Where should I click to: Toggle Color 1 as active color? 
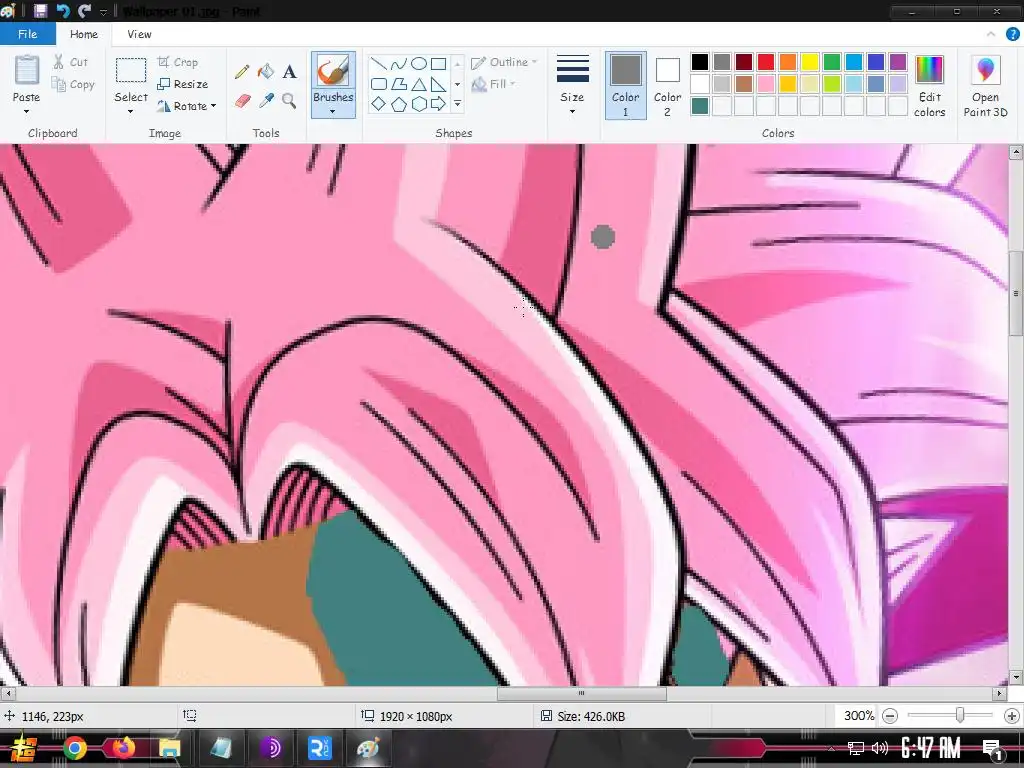pyautogui.click(x=625, y=86)
